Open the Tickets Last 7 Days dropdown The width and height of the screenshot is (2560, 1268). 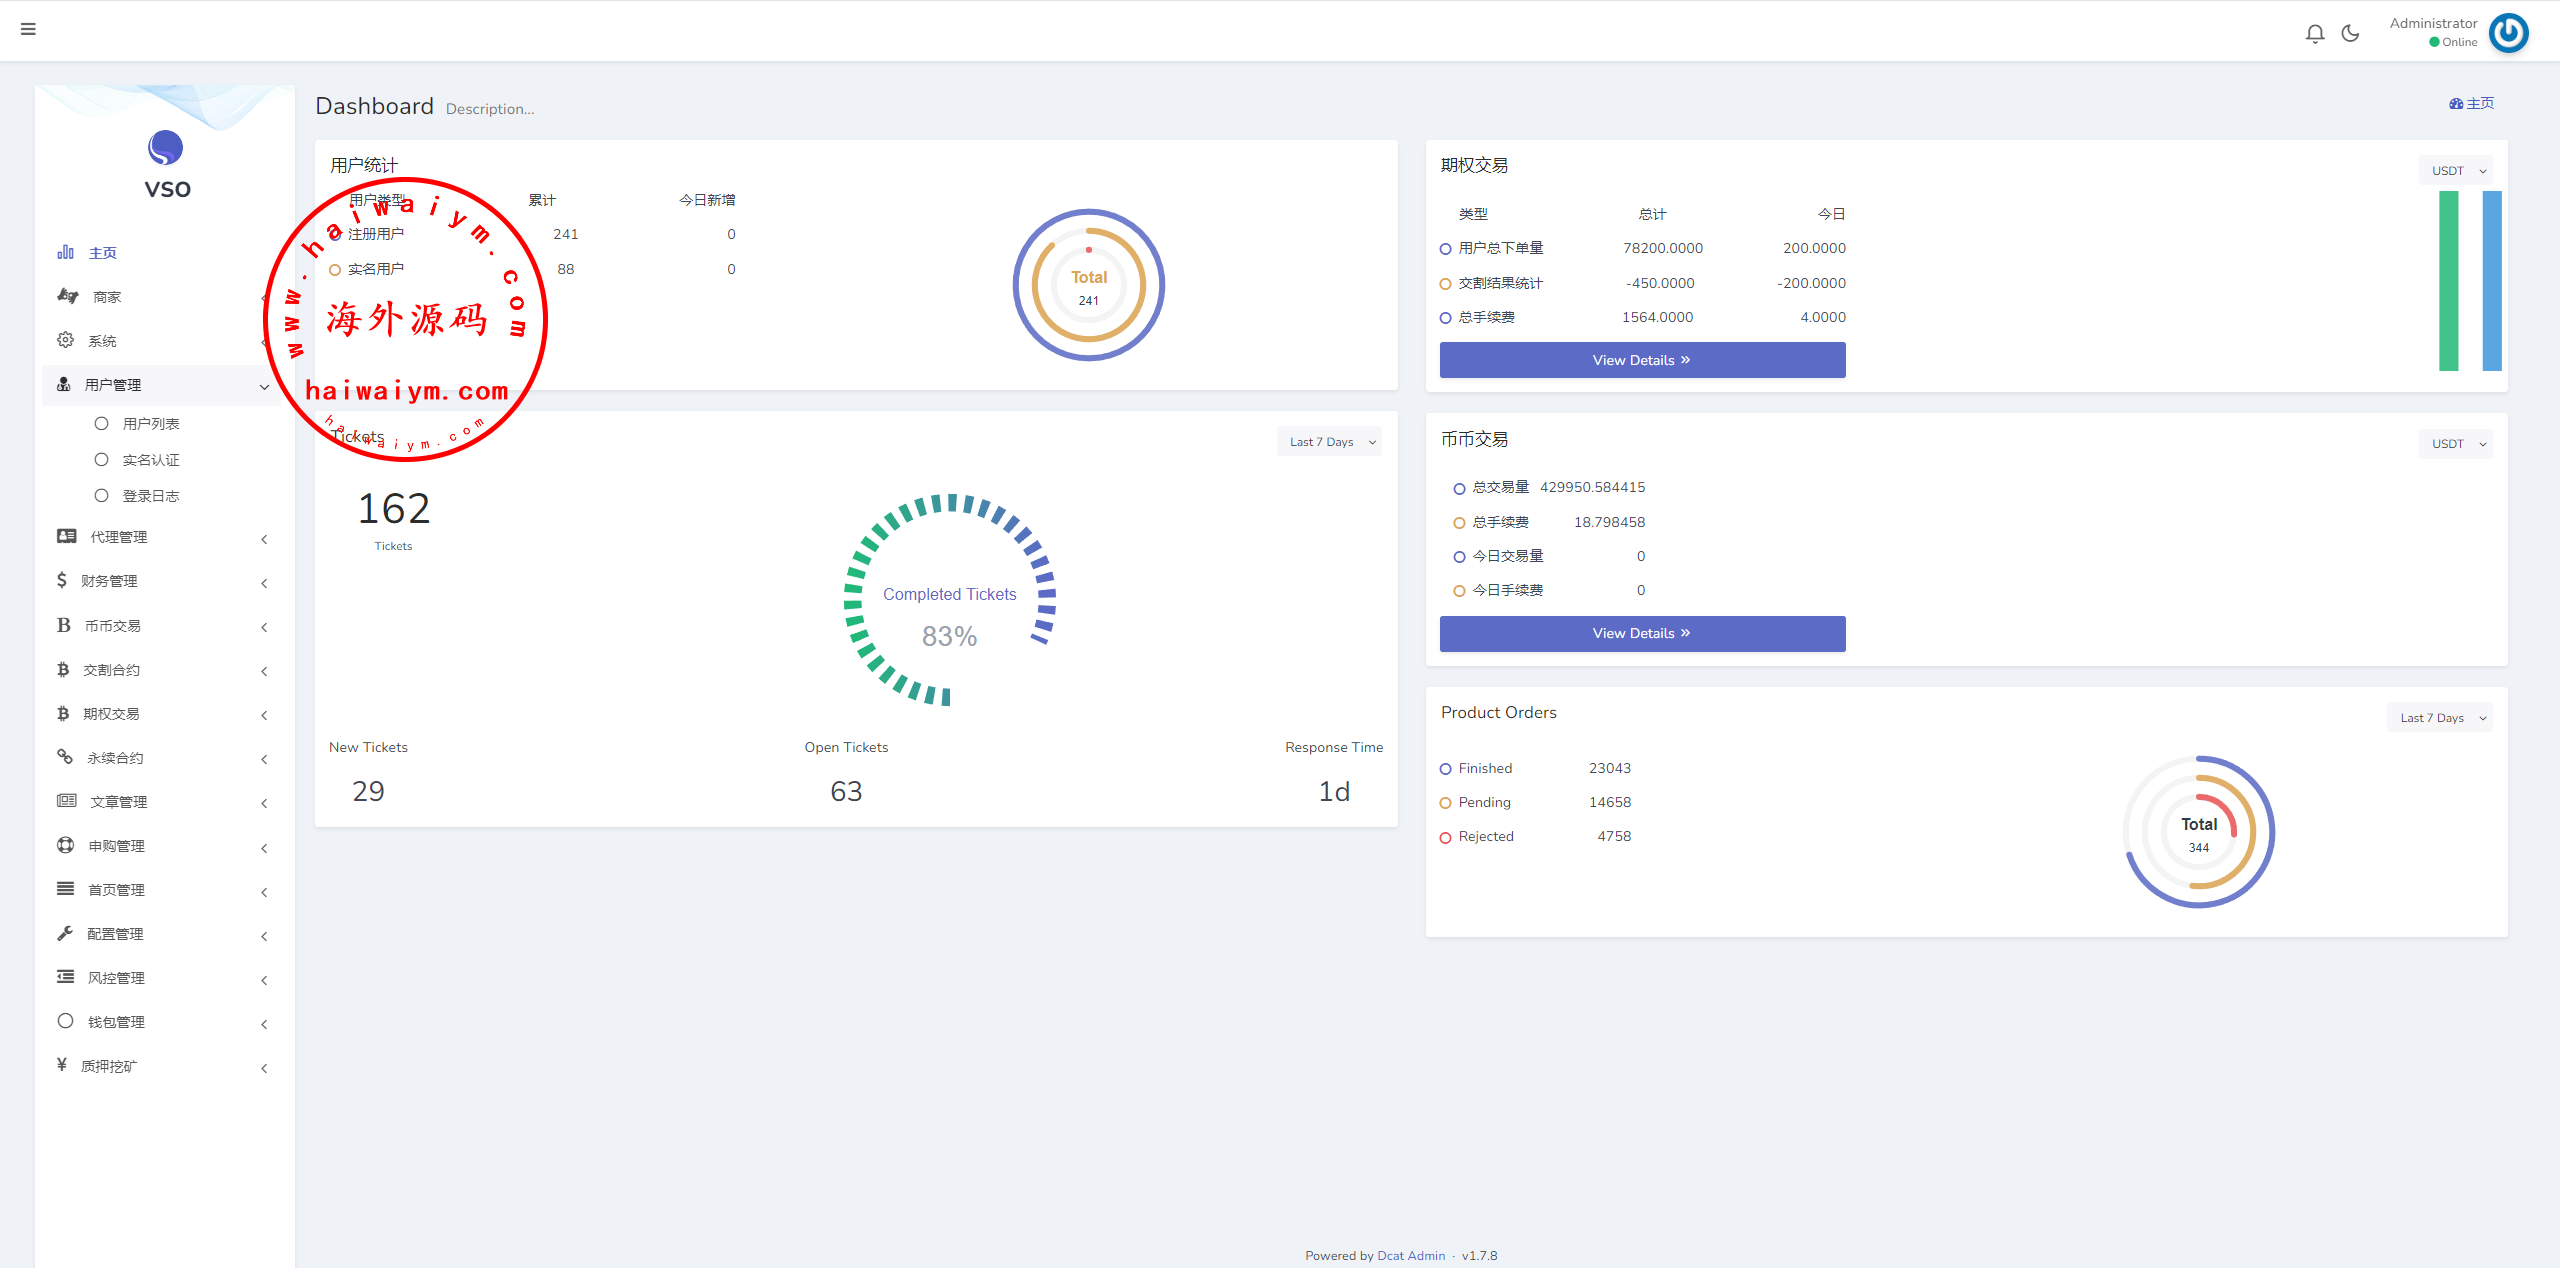click(x=1329, y=442)
